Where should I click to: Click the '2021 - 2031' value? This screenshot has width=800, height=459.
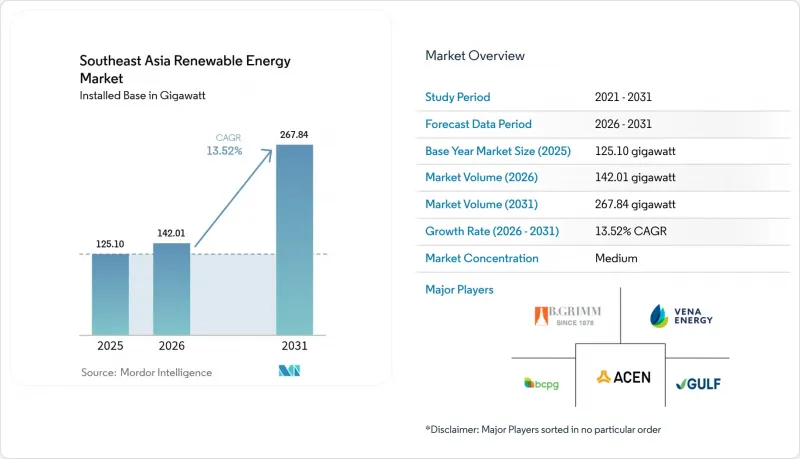[623, 97]
